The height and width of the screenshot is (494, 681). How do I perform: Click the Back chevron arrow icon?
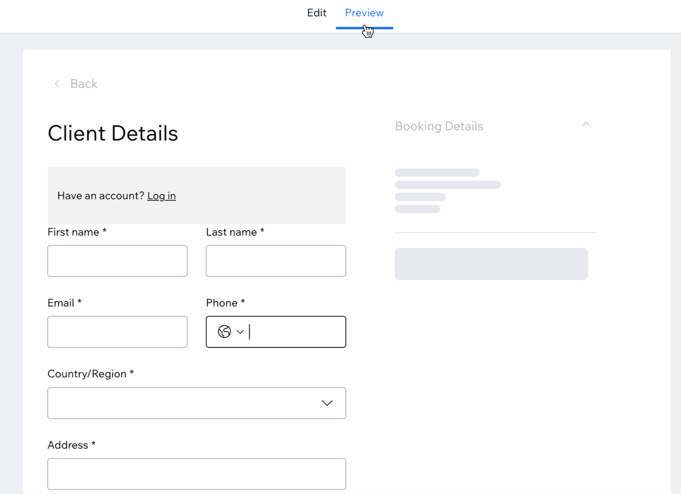(57, 84)
